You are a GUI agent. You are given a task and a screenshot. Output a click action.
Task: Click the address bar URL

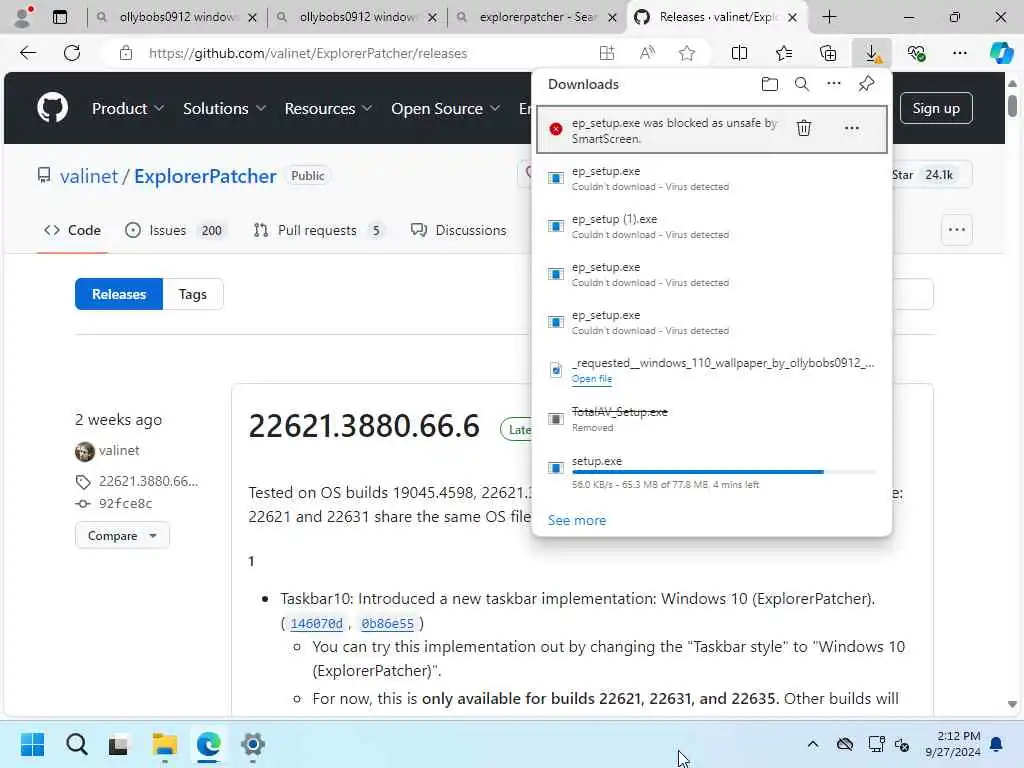308,54
